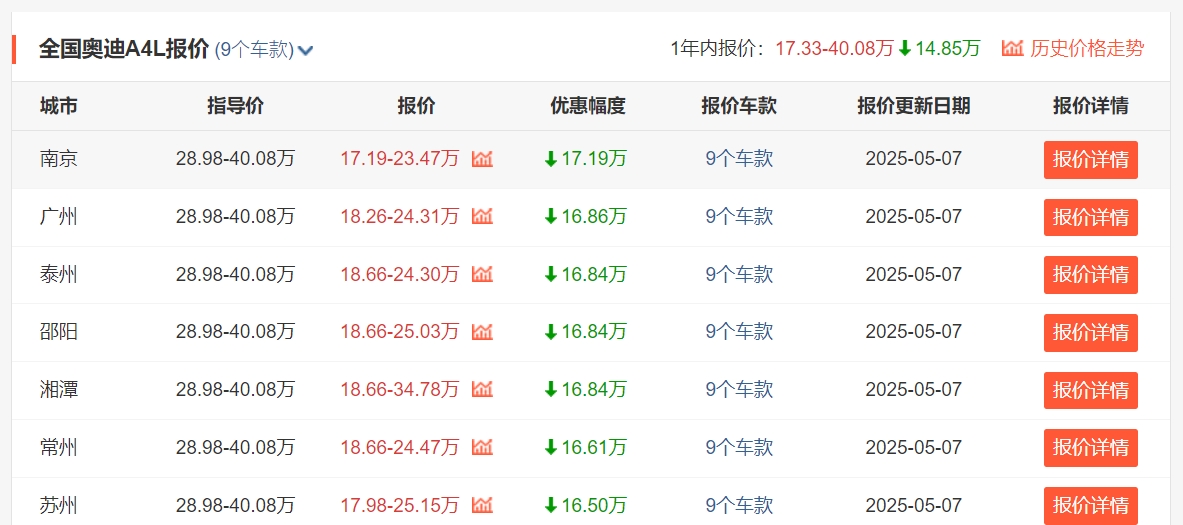Viewport: 1183px width, 525px height.
Task: Open 报价详情 for 苏州
Action: (x=1091, y=505)
